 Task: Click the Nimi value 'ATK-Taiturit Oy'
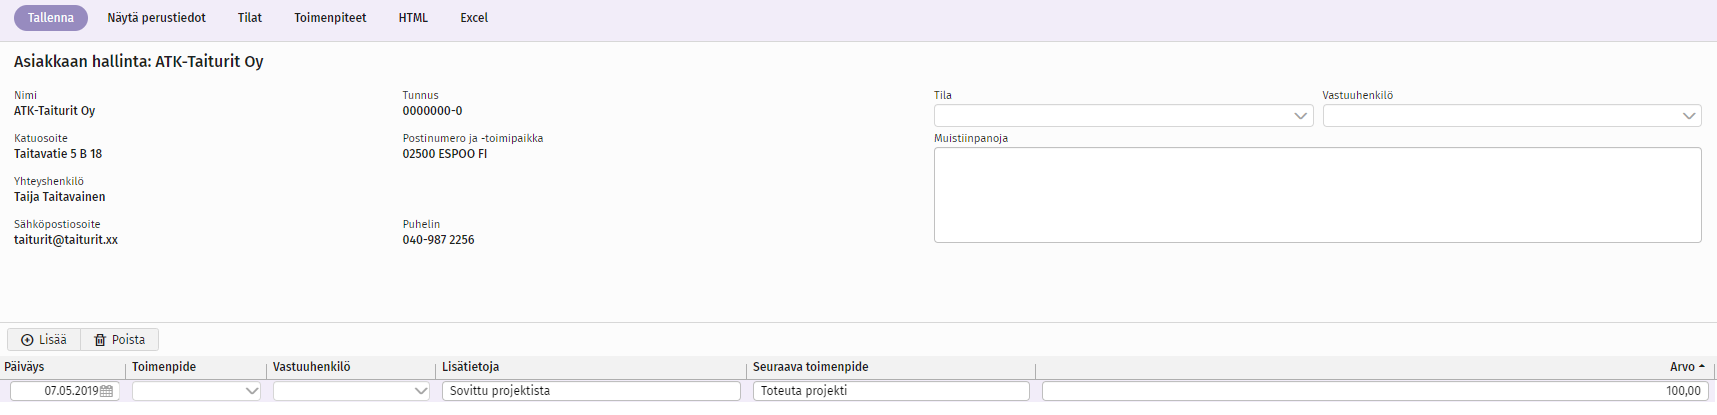coord(55,111)
